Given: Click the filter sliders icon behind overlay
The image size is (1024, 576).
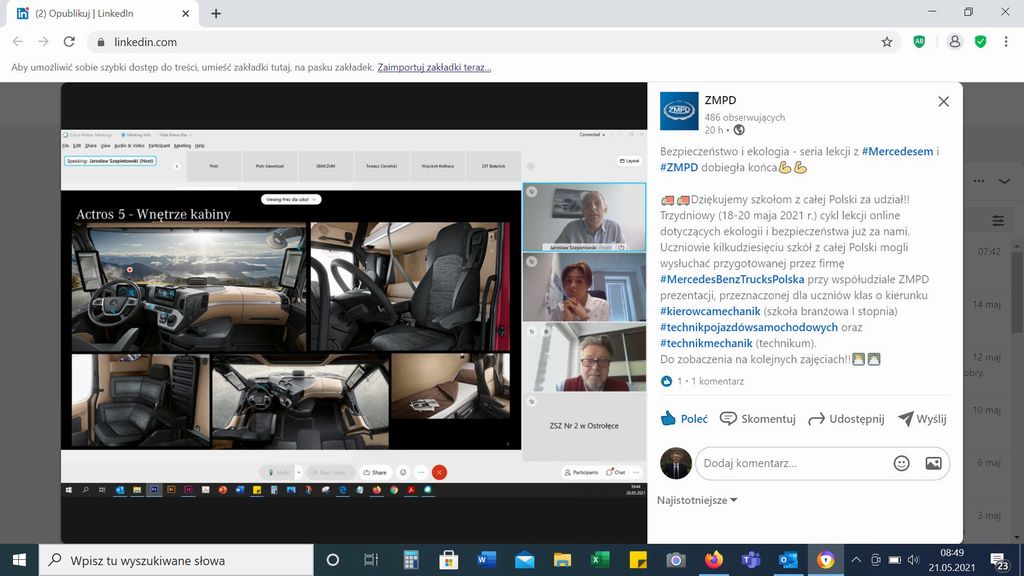Looking at the screenshot, I should click(999, 221).
